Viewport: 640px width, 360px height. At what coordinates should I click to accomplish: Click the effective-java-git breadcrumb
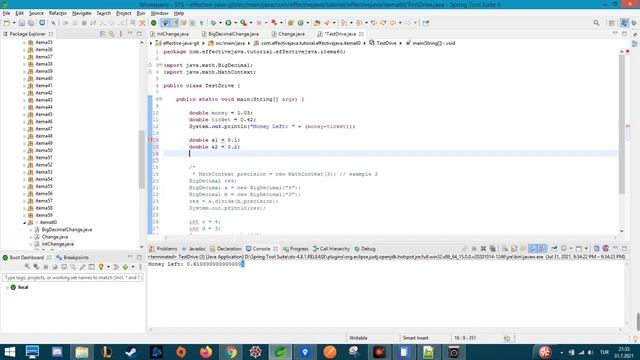coord(178,43)
